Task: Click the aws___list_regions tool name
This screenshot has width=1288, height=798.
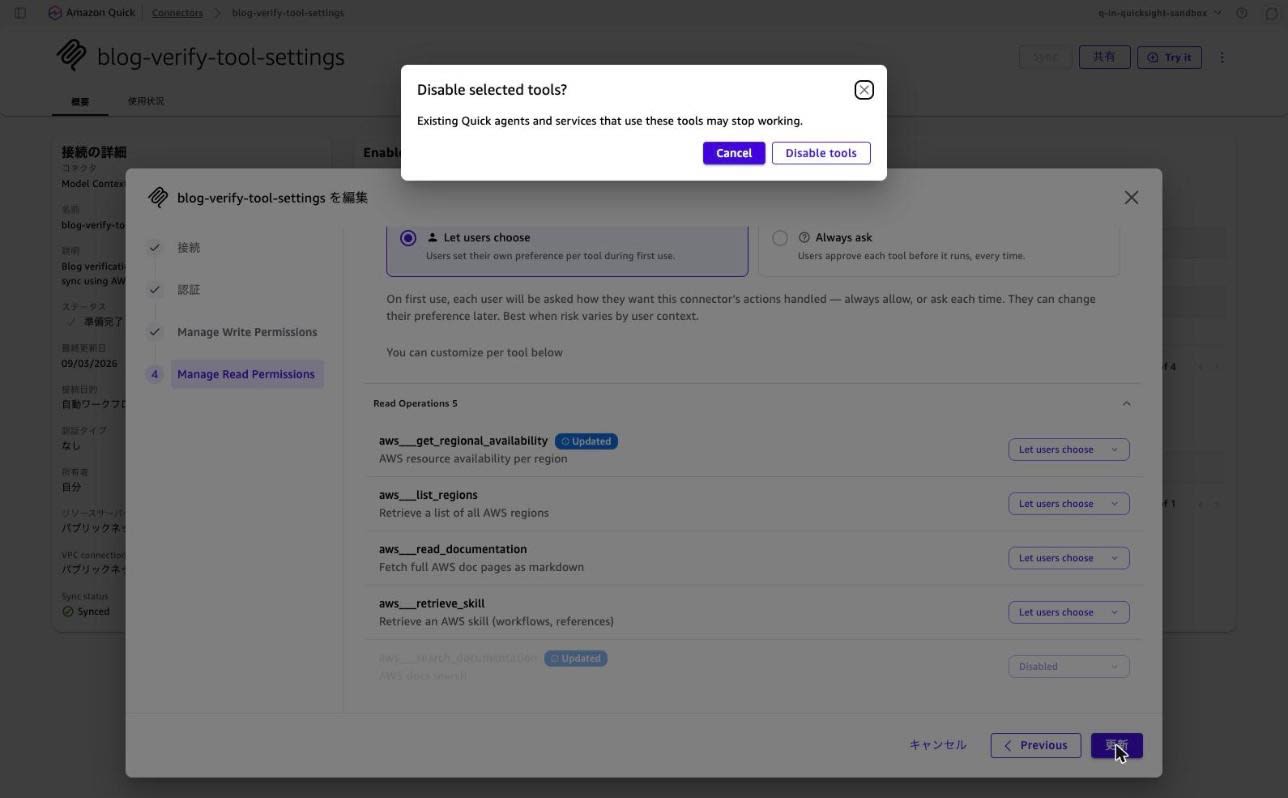Action: [428, 495]
